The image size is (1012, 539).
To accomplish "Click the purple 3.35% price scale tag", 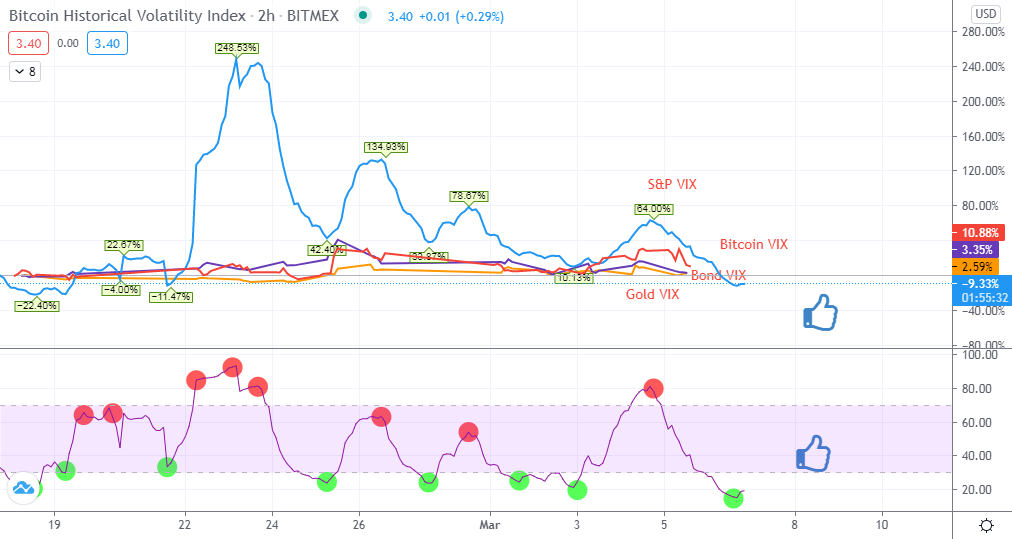I will pyautogui.click(x=976, y=250).
